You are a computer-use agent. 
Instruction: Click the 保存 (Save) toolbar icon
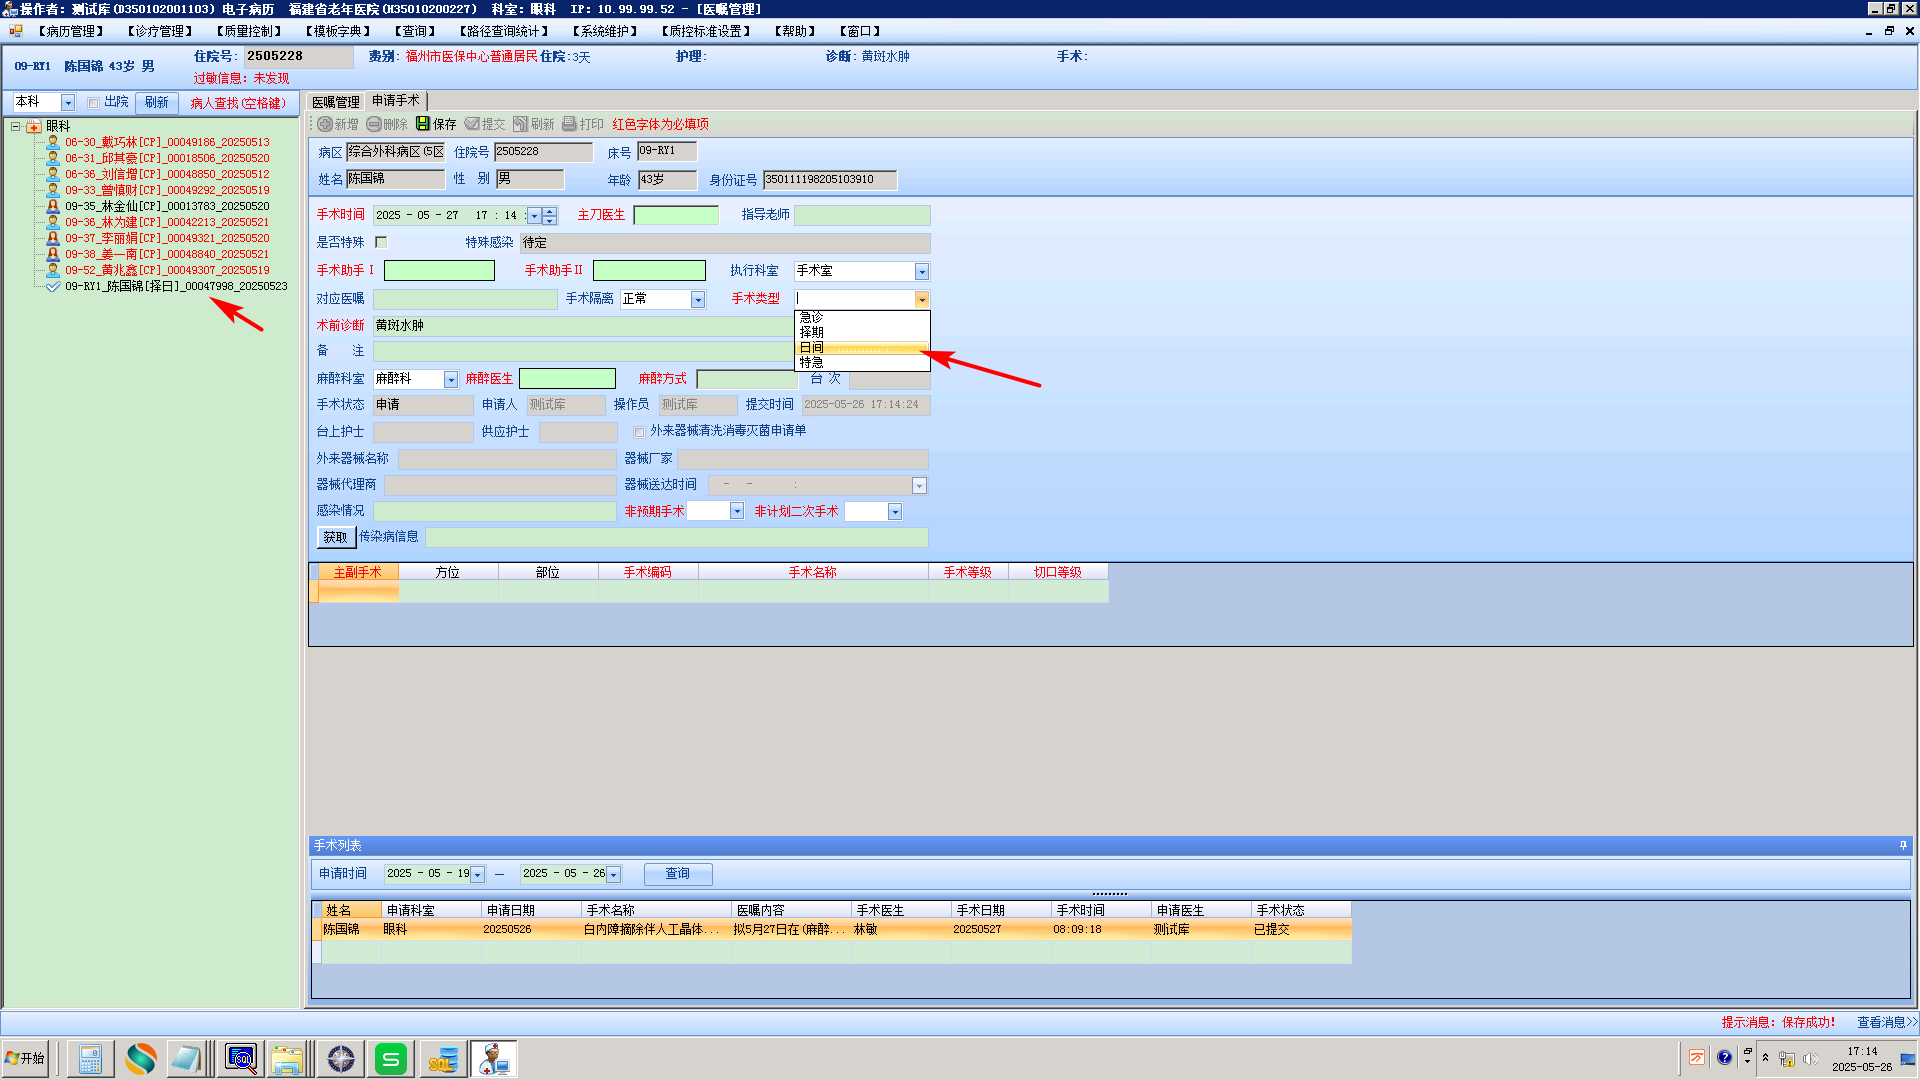[423, 124]
